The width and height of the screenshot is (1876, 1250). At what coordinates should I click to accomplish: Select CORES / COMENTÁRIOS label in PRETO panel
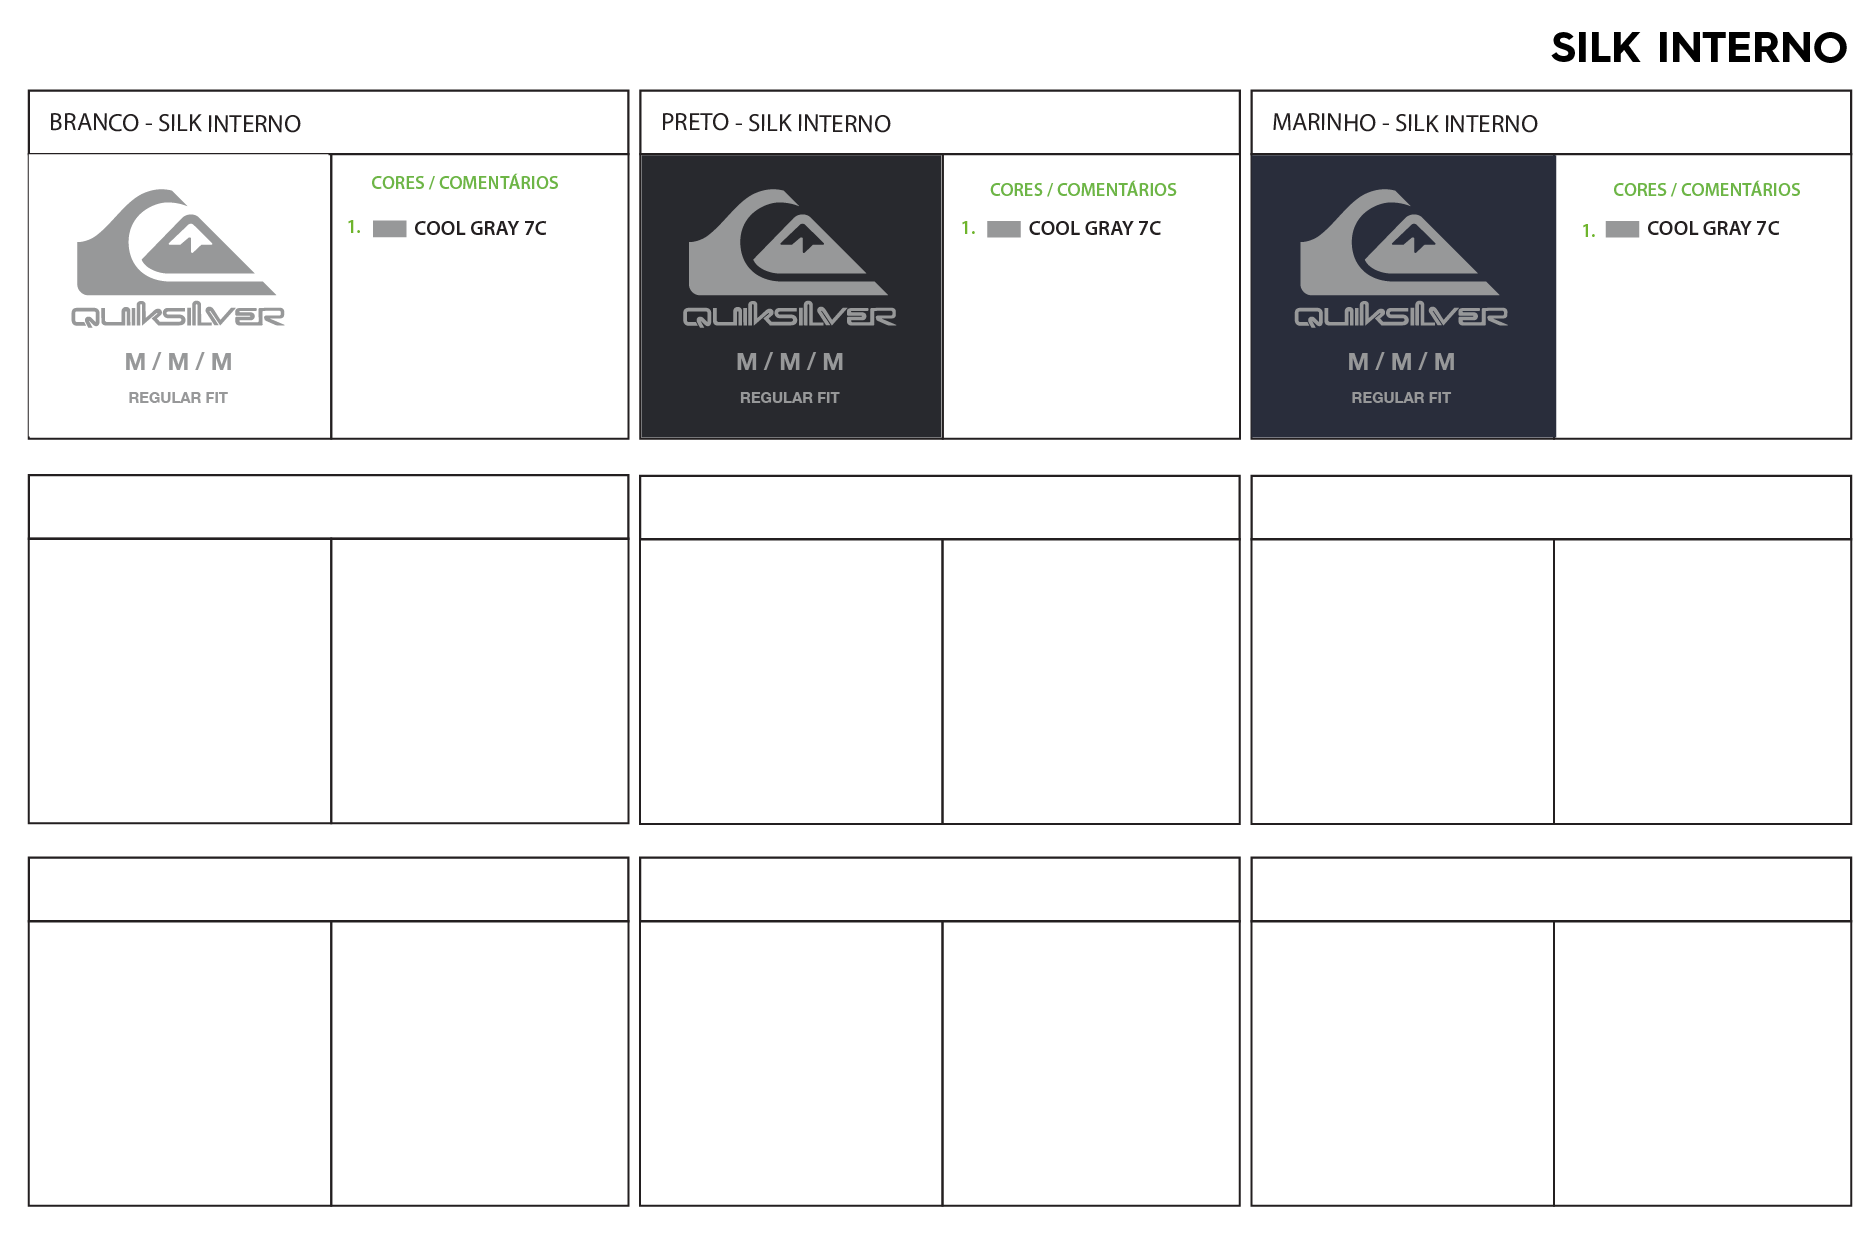pos(1083,190)
